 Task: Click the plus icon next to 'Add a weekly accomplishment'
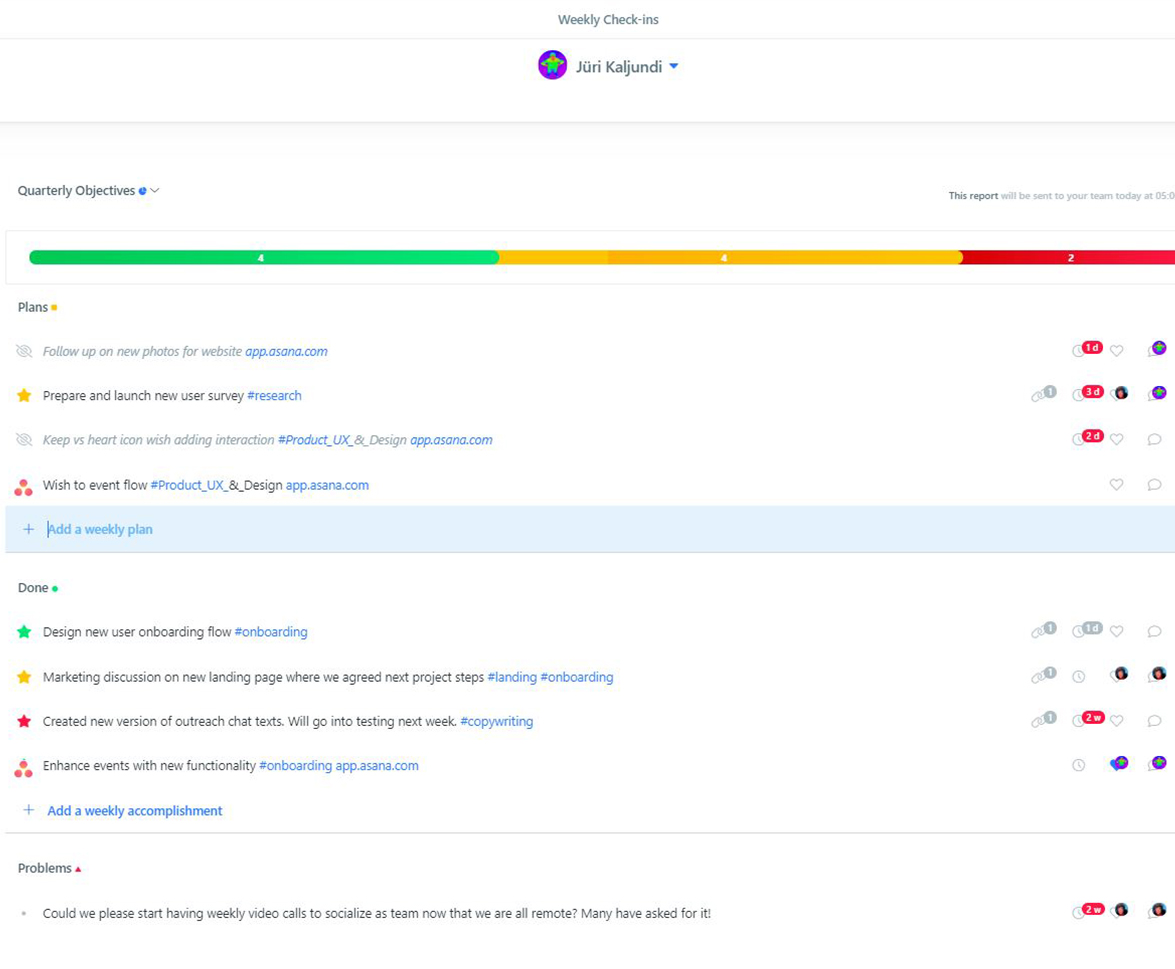pos(28,810)
